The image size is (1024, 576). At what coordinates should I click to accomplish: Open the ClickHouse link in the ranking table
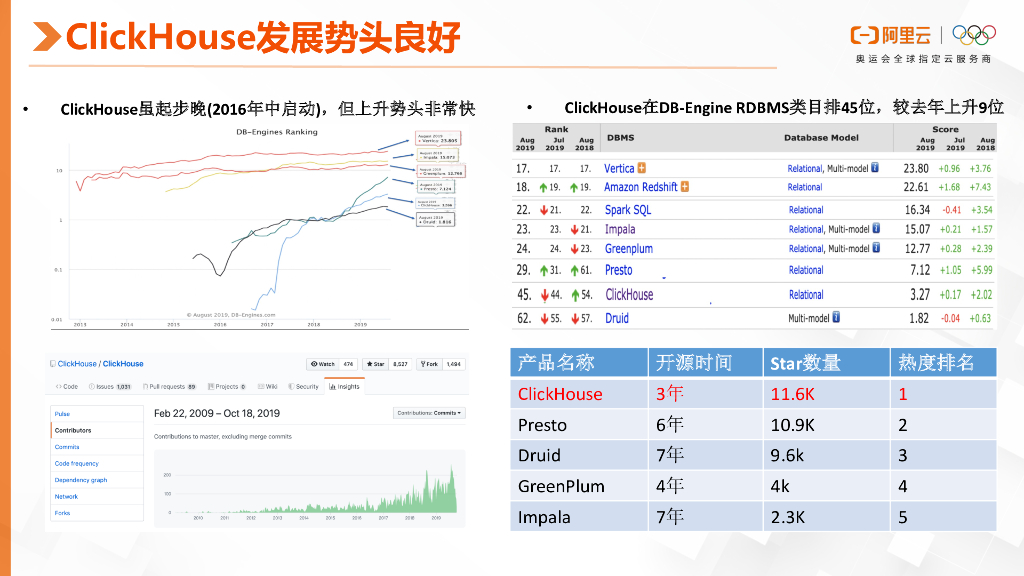click(629, 295)
